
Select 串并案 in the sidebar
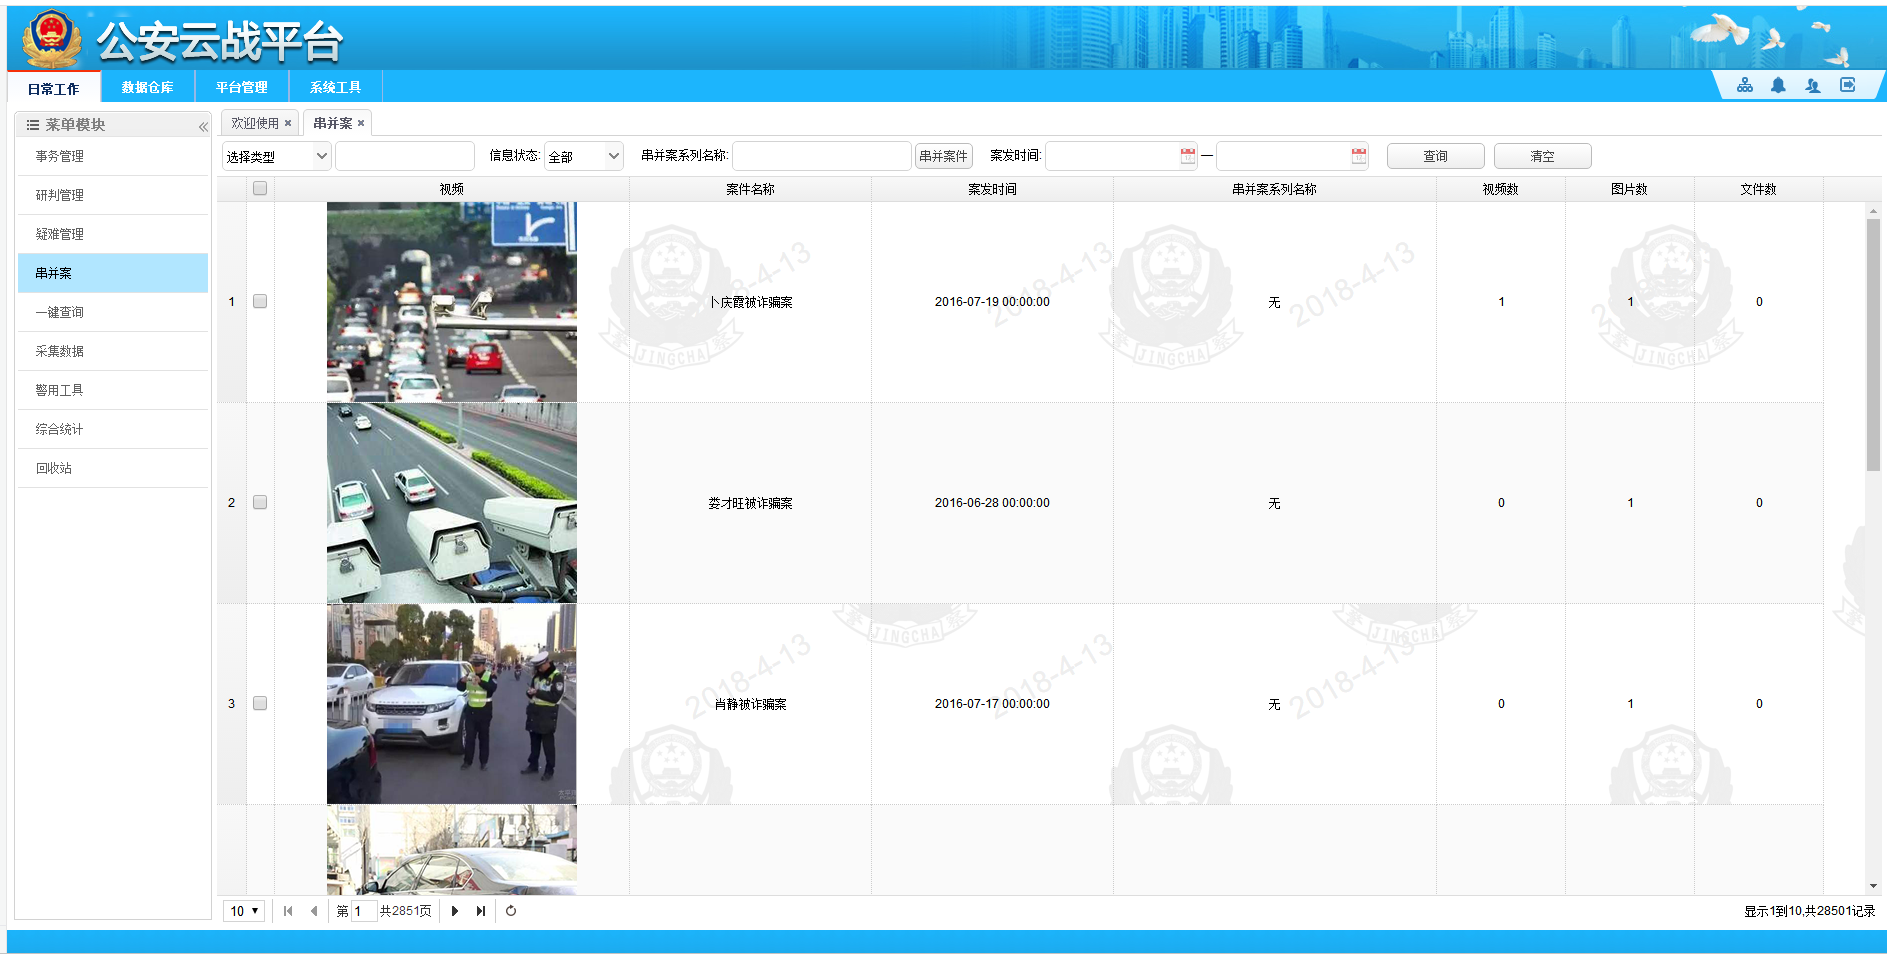pos(113,273)
